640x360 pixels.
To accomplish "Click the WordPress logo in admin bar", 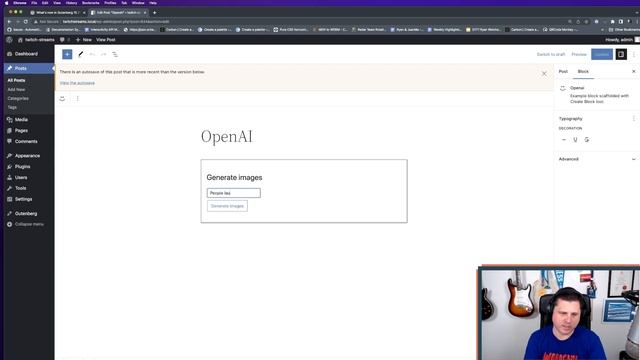I will click(9, 40).
